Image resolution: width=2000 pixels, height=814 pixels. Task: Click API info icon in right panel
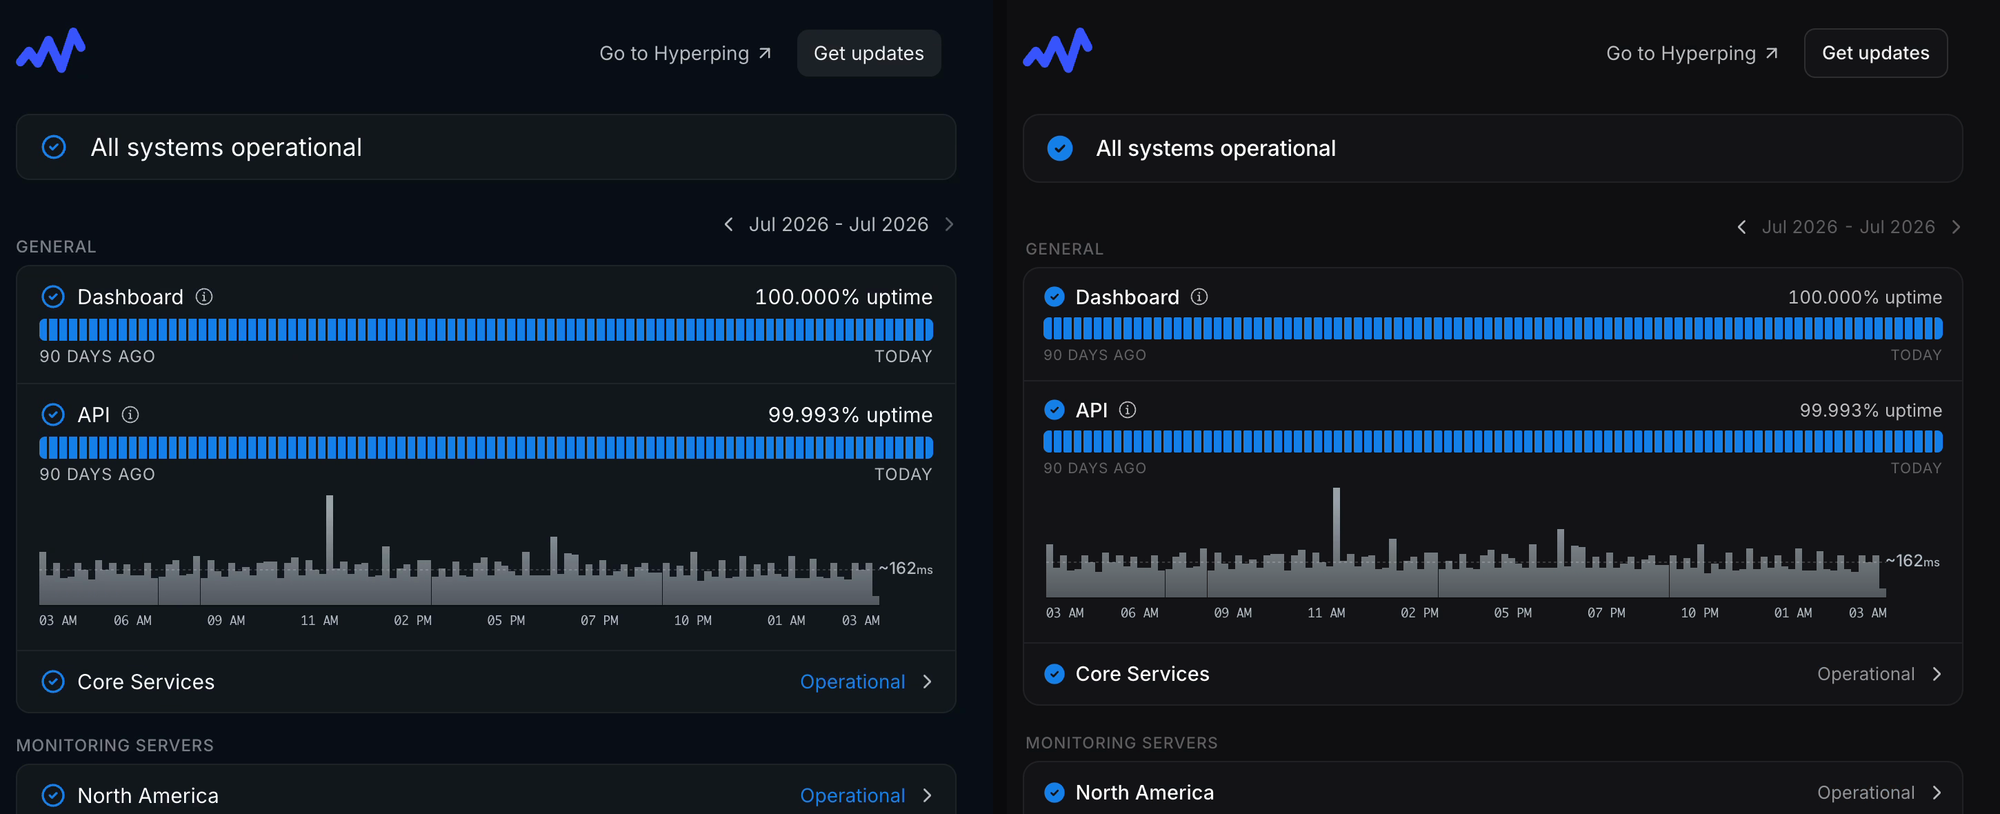[1128, 410]
